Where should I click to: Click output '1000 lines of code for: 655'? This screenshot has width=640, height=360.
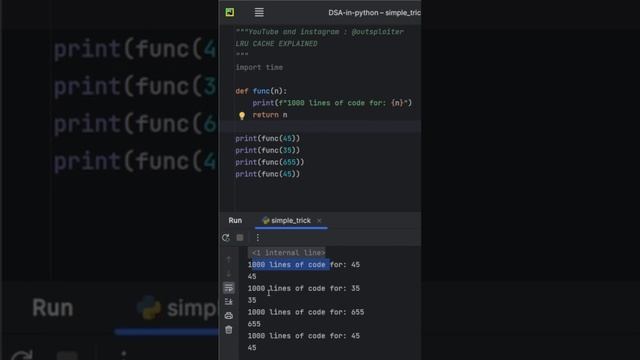tap(306, 312)
